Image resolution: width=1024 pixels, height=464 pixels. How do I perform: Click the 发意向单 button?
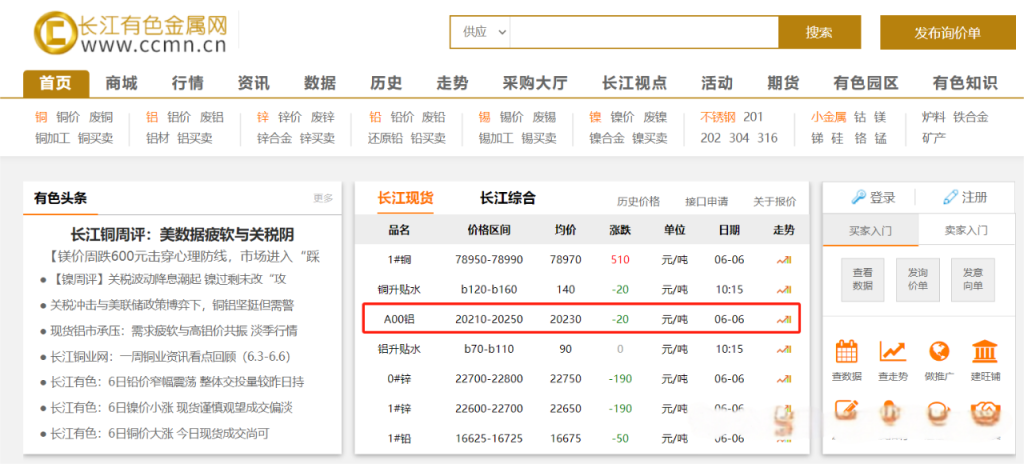tap(972, 280)
